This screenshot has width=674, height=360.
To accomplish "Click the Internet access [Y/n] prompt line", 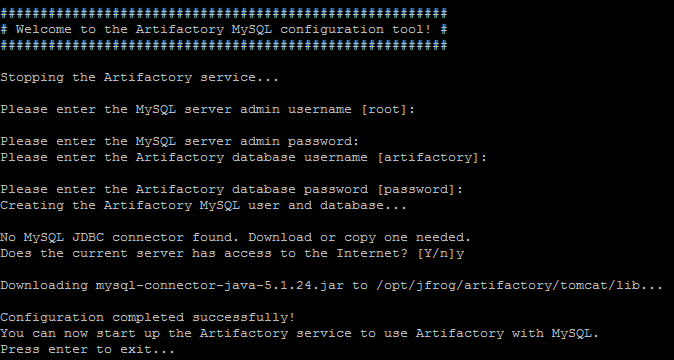I will (232, 253).
